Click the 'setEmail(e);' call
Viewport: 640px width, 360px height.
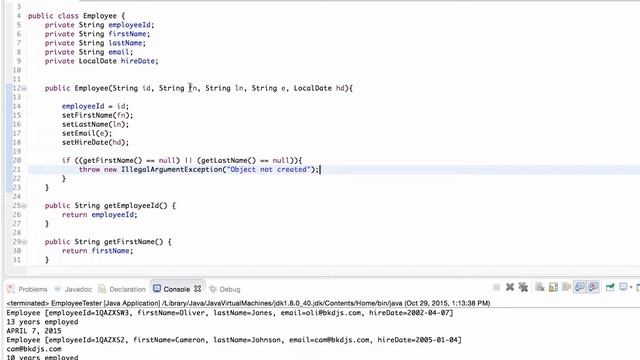pyautogui.click(x=87, y=133)
